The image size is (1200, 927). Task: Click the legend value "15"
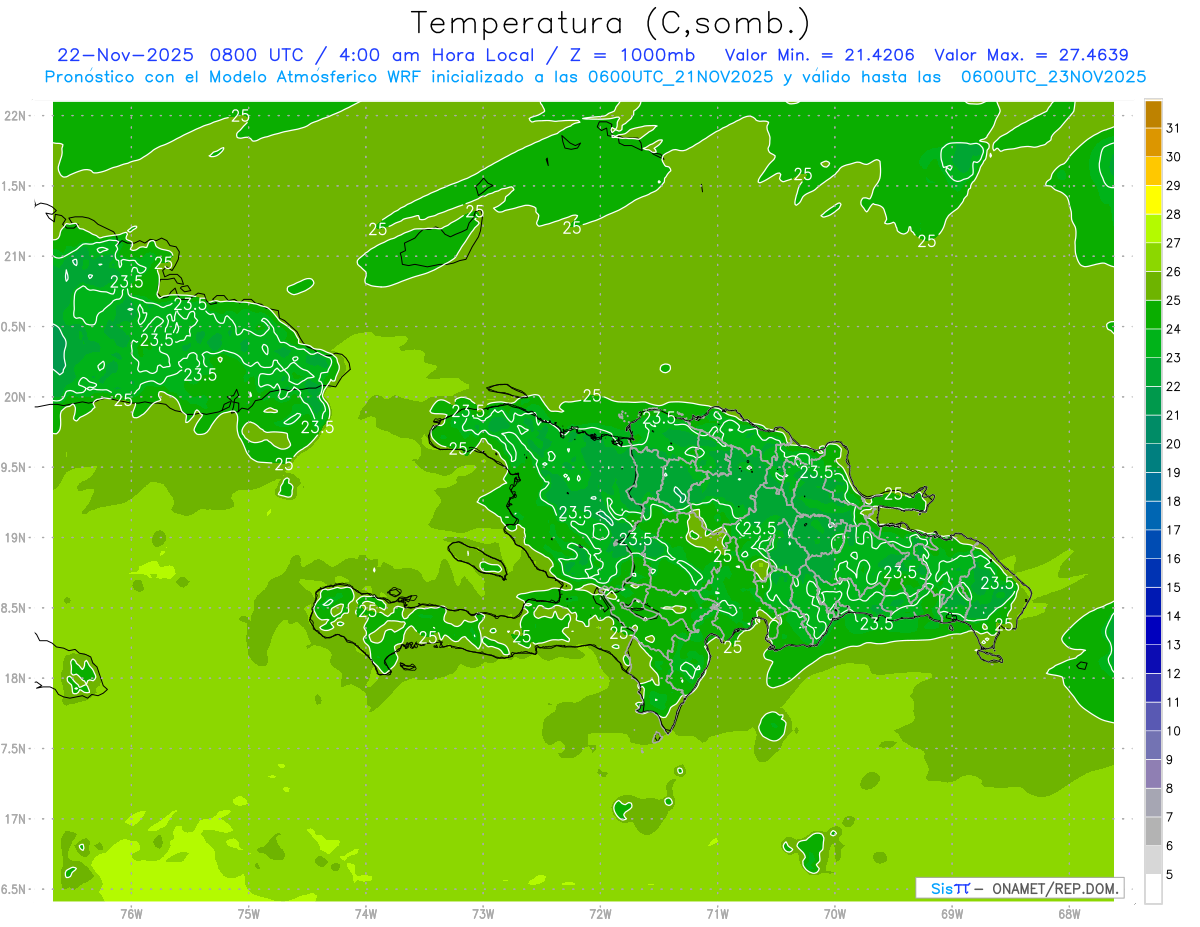click(1174, 587)
